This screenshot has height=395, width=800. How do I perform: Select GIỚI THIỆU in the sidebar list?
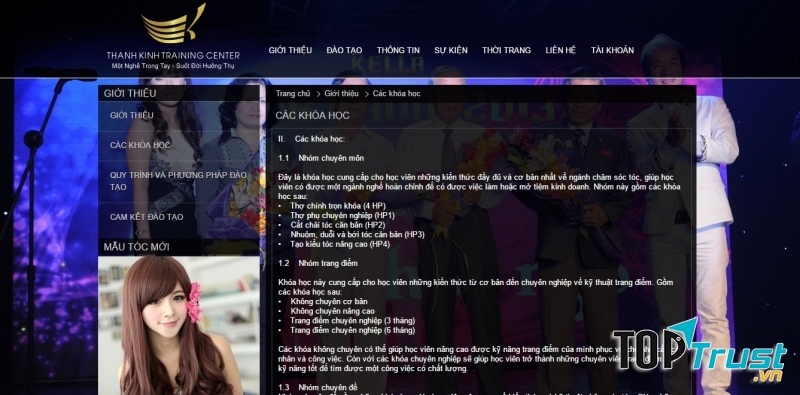[132, 115]
